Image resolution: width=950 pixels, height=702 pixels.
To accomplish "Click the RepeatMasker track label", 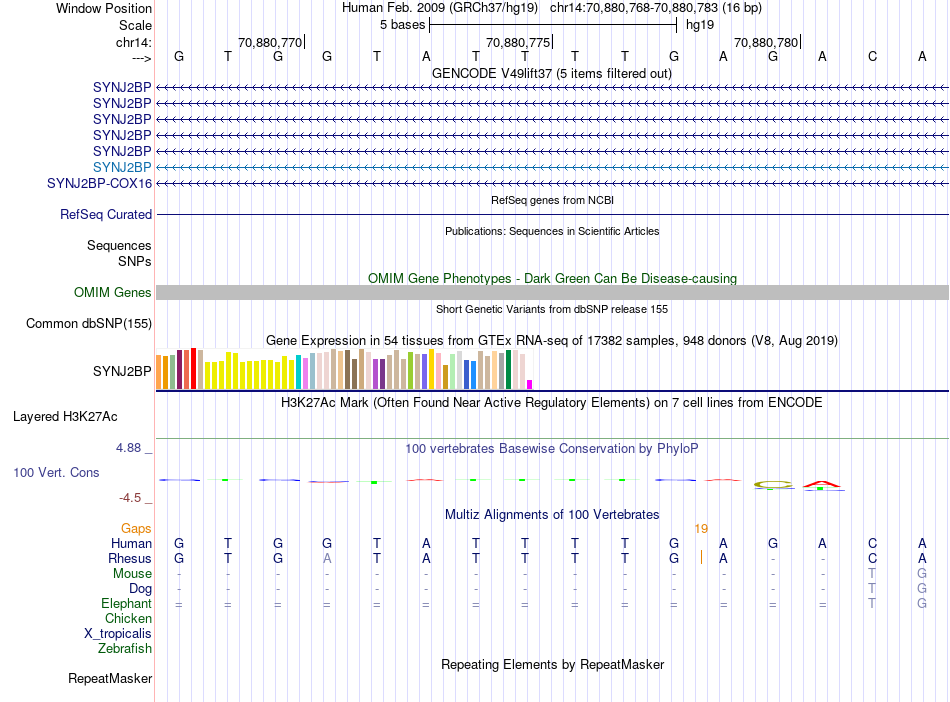I will pyautogui.click(x=110, y=678).
